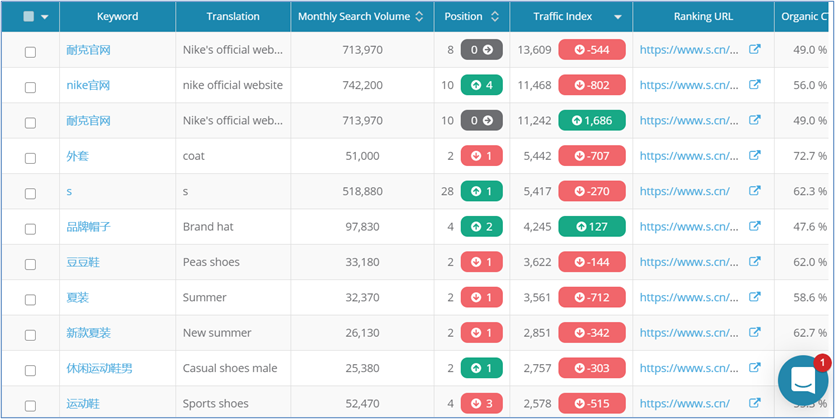Image resolution: width=835 pixels, height=419 pixels.
Task: Tick the select-all checkbox in the header
Action: (29, 17)
